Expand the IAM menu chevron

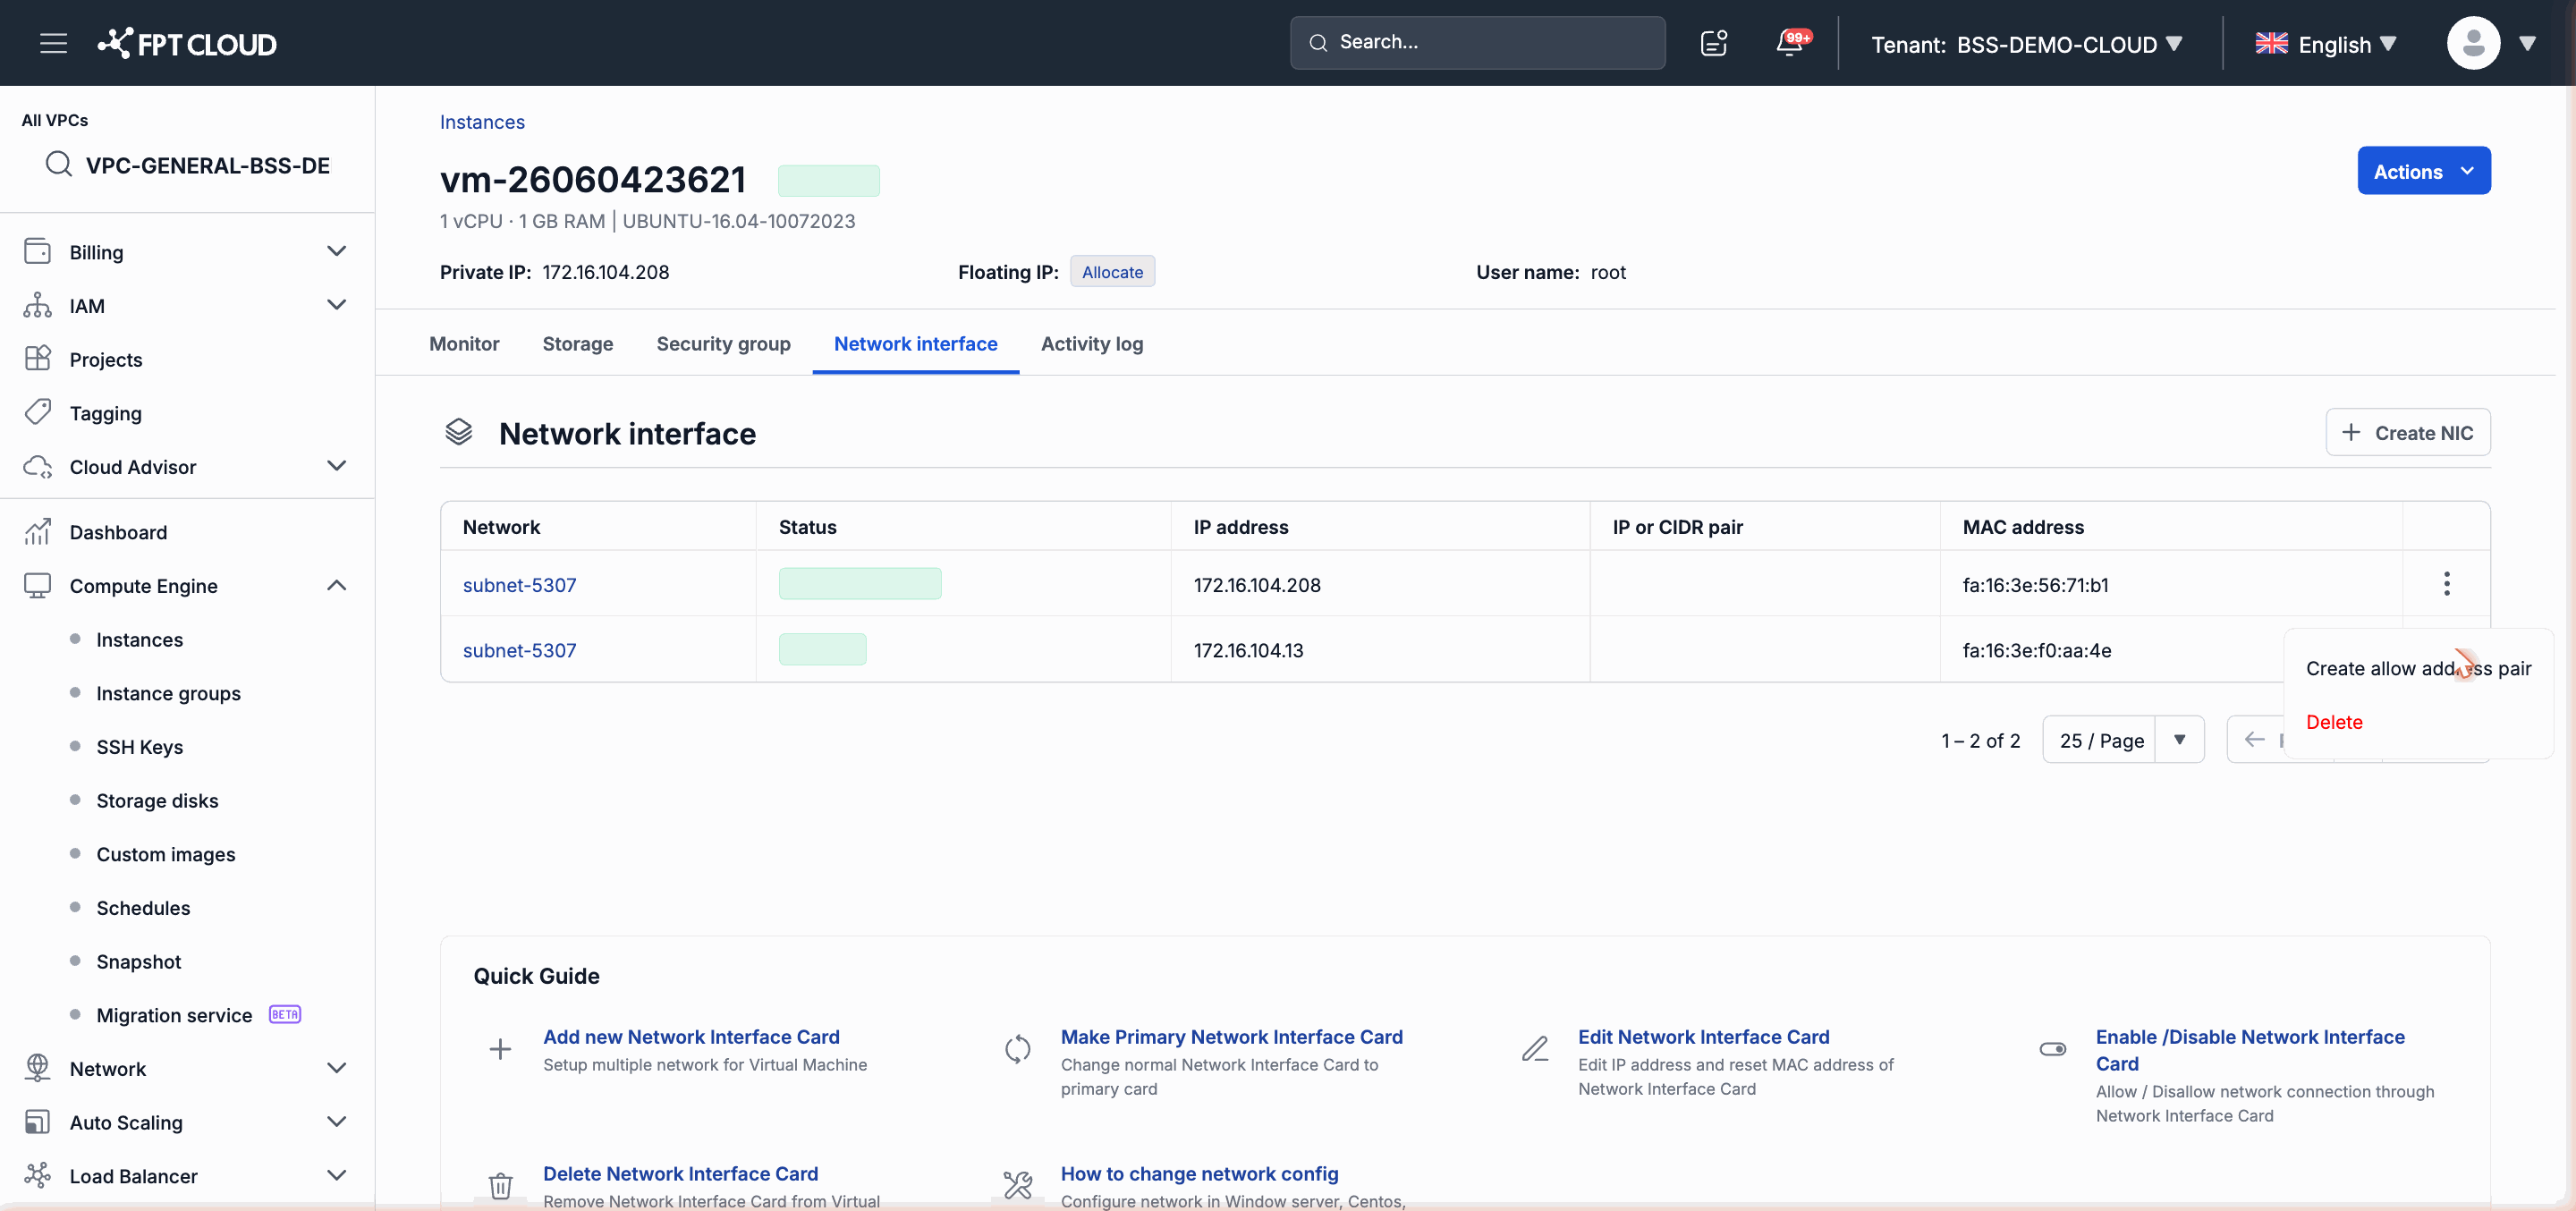(337, 305)
